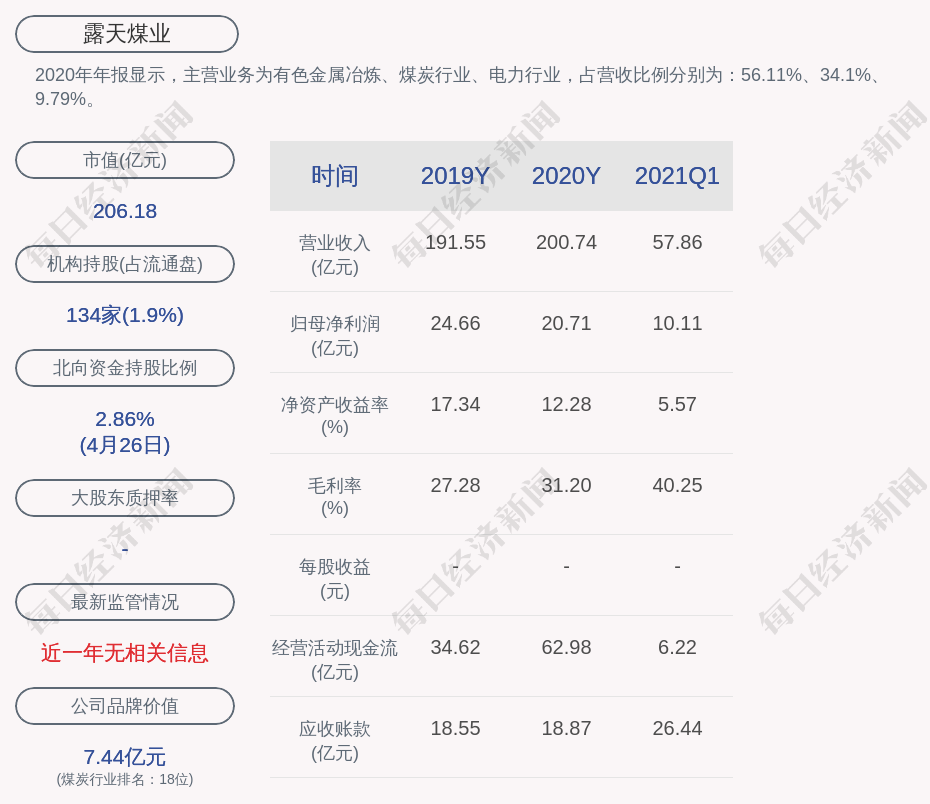Click the brand value 7.44亿元

(x=125, y=757)
